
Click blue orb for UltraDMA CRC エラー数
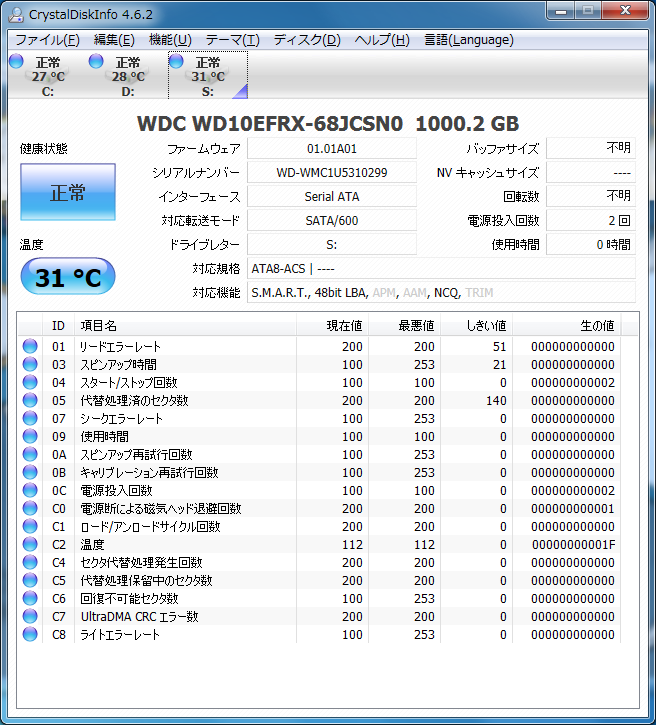point(30,617)
